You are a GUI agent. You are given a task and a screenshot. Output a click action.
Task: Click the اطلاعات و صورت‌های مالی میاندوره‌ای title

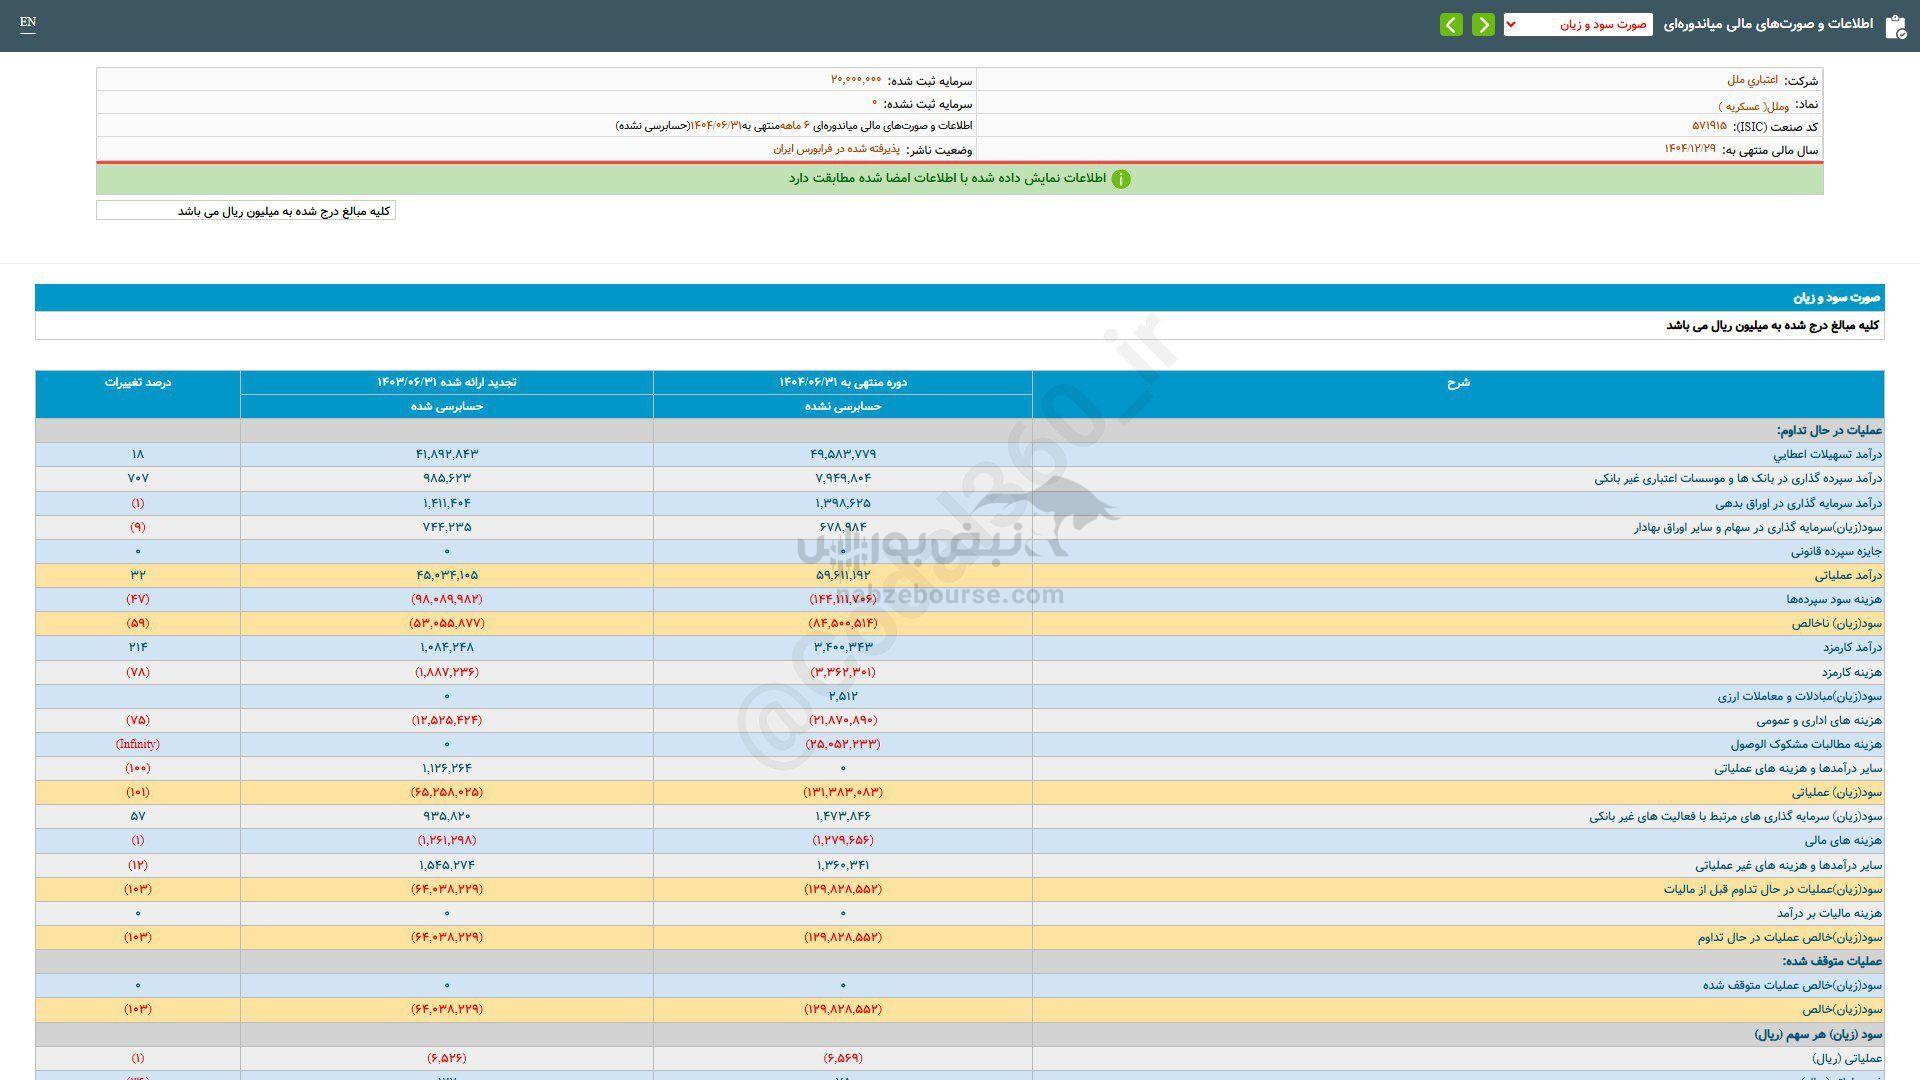pyautogui.click(x=1768, y=24)
